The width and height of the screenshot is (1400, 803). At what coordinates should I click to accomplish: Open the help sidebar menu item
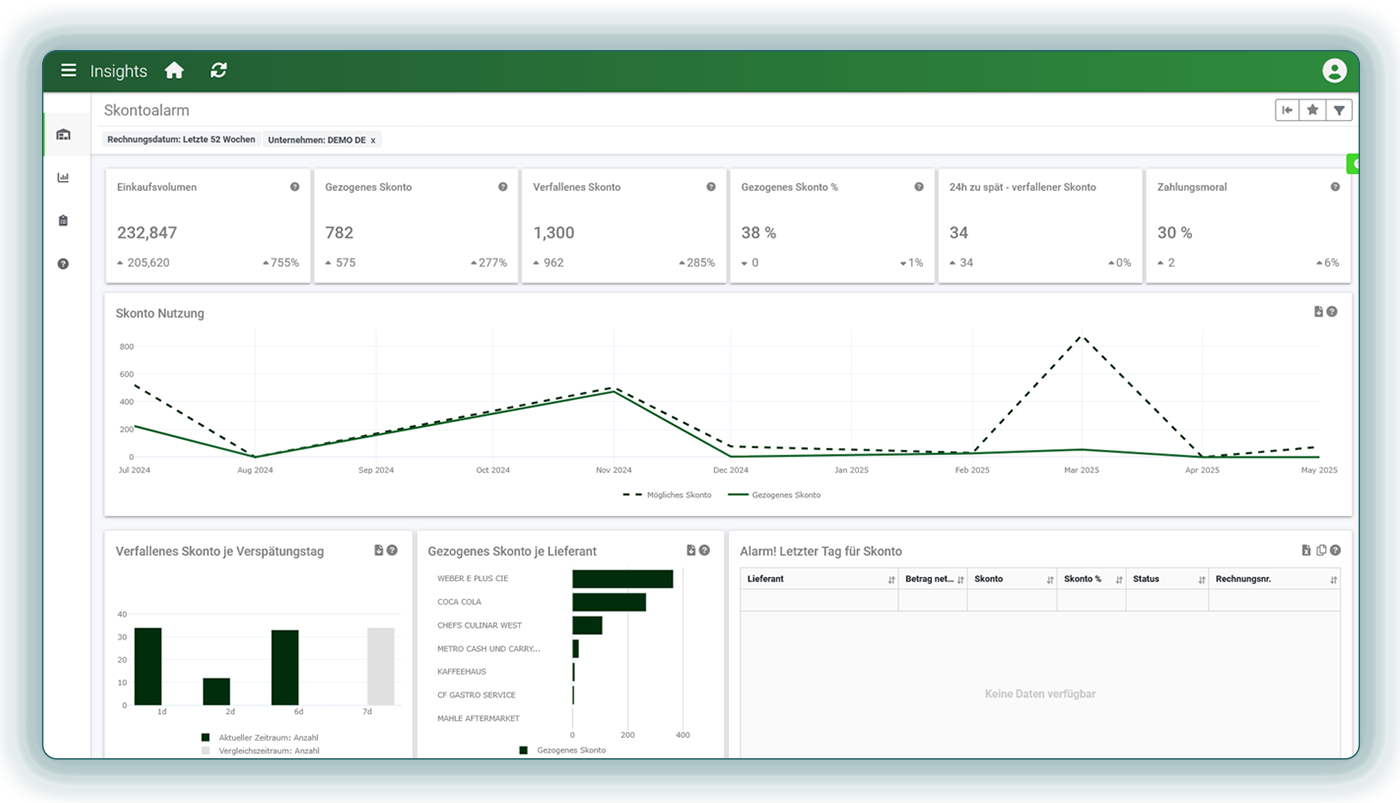(63, 264)
